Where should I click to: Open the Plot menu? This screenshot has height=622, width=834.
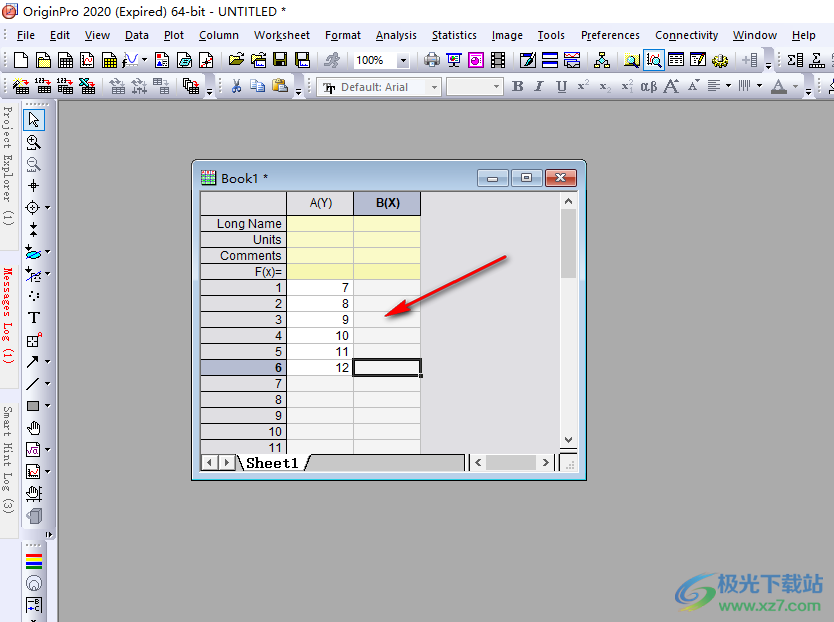click(x=173, y=35)
